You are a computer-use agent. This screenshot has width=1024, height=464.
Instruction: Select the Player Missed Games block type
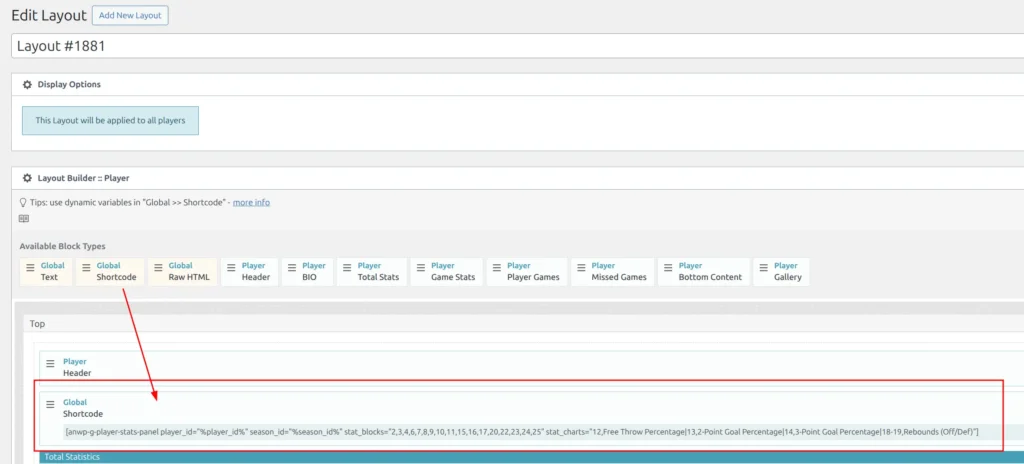(613, 272)
